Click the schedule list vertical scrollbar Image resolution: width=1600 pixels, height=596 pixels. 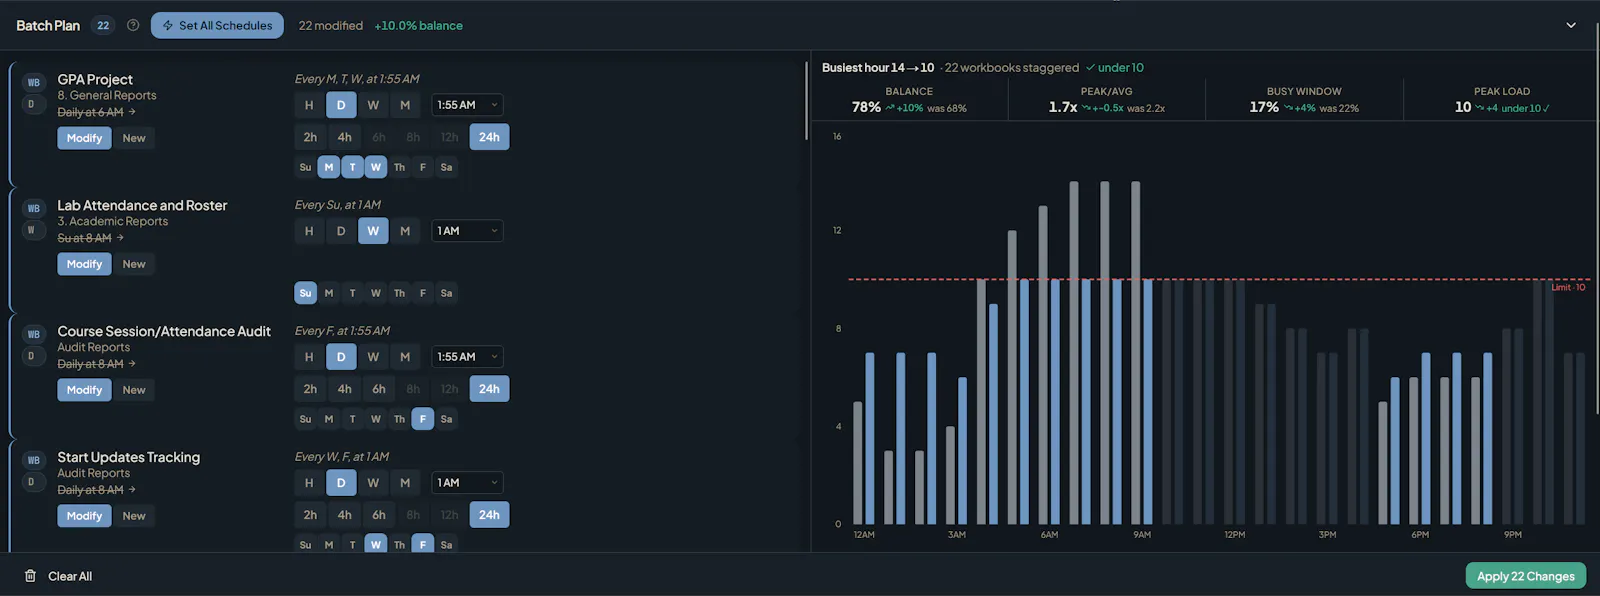click(806, 101)
